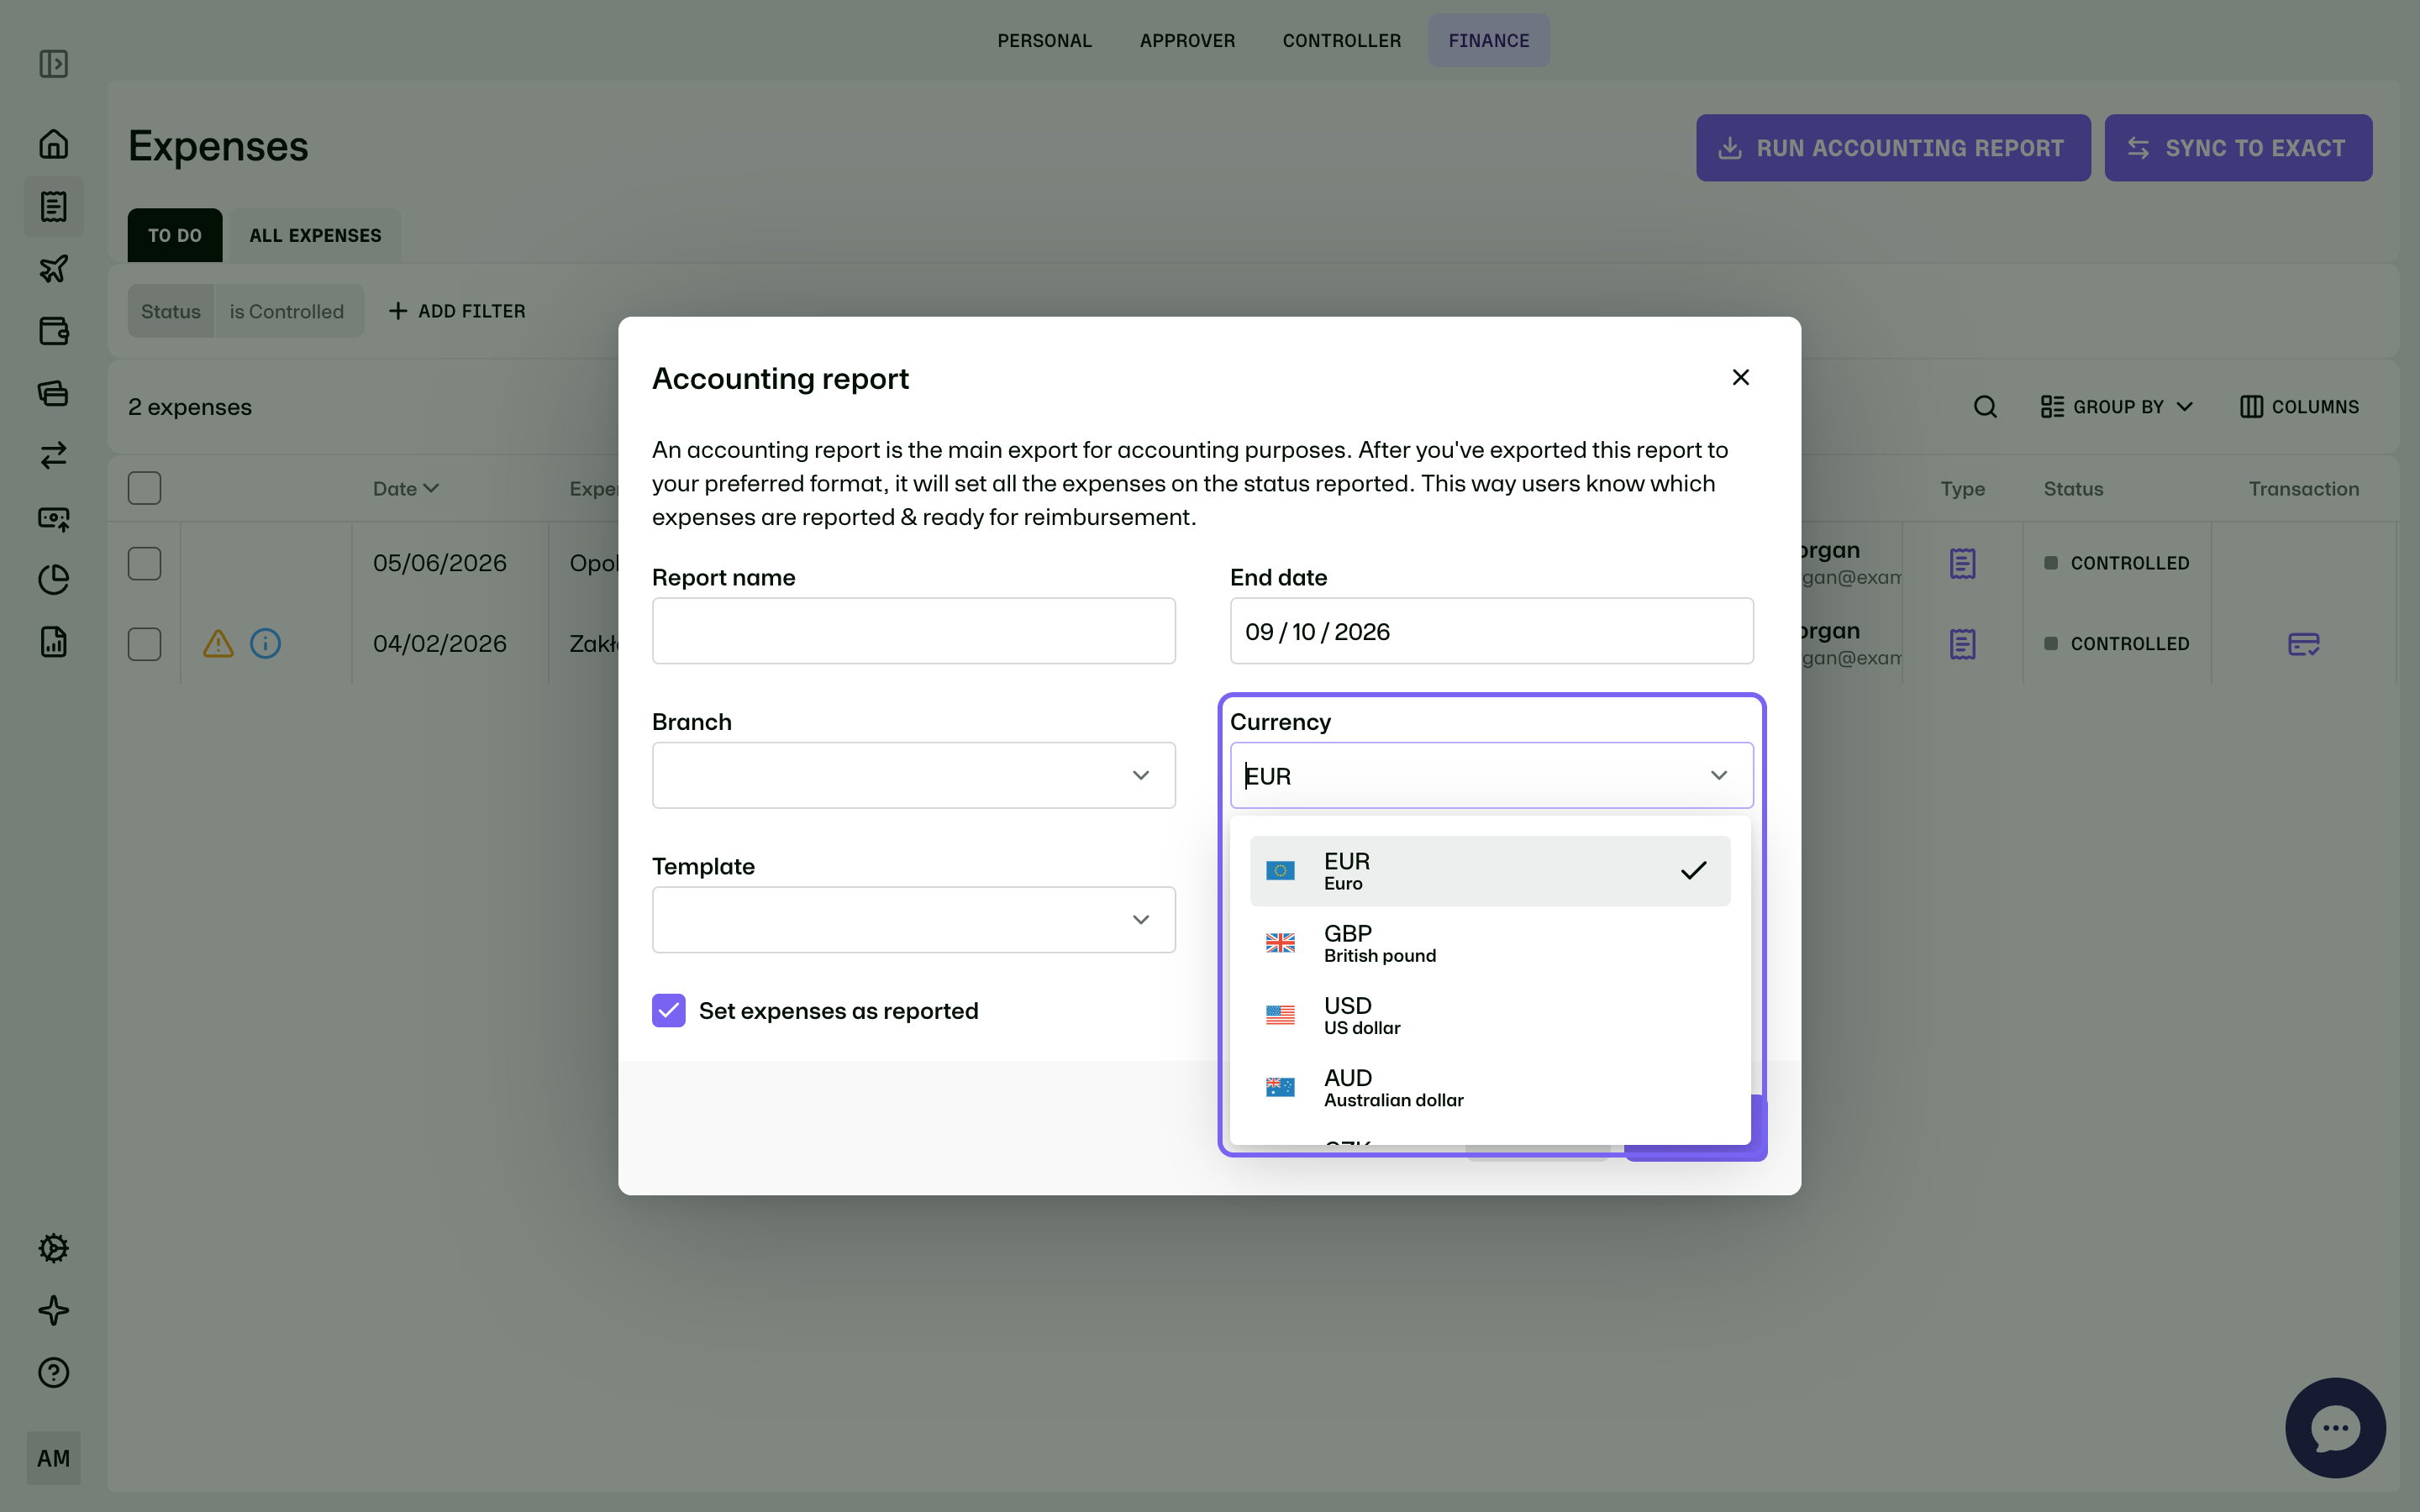2420x1512 pixels.
Task: Open the airplane travel icon in the sidebar
Action: click(x=54, y=269)
